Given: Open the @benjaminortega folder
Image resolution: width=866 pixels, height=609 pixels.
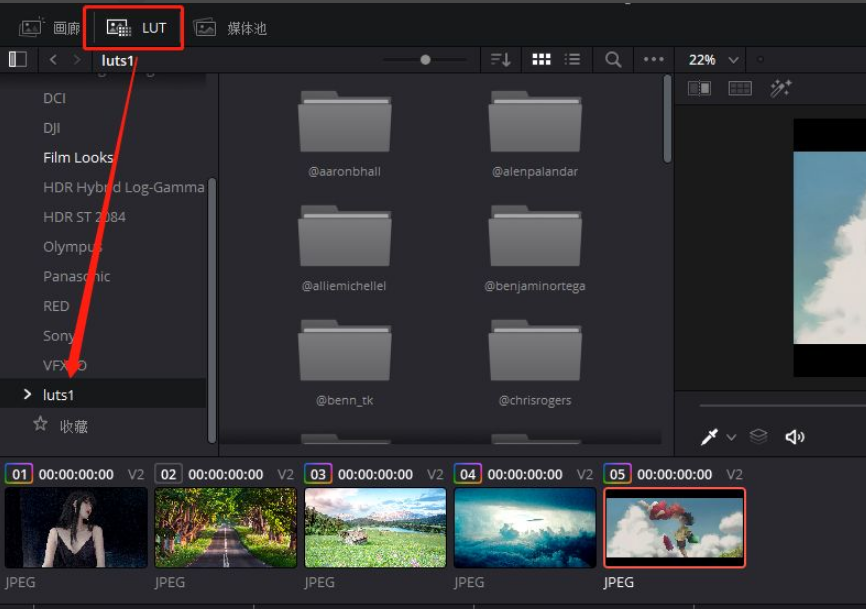Looking at the screenshot, I should pos(535,248).
